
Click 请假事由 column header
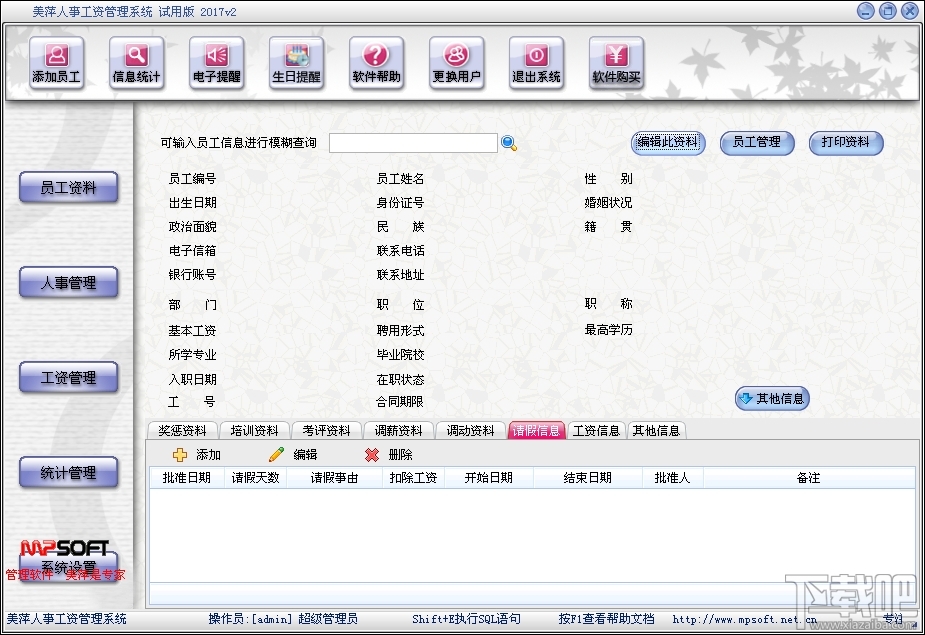[x=334, y=478]
